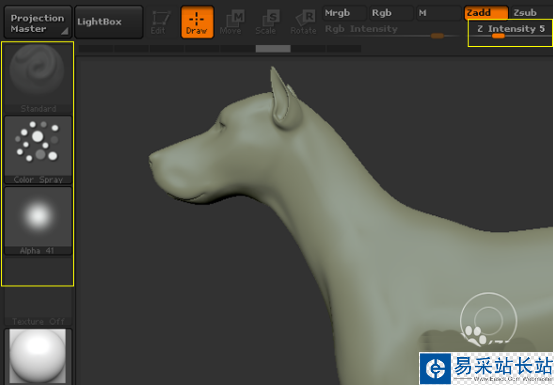The image size is (554, 385).
Task: Activate Edit mode
Action: coord(160,22)
